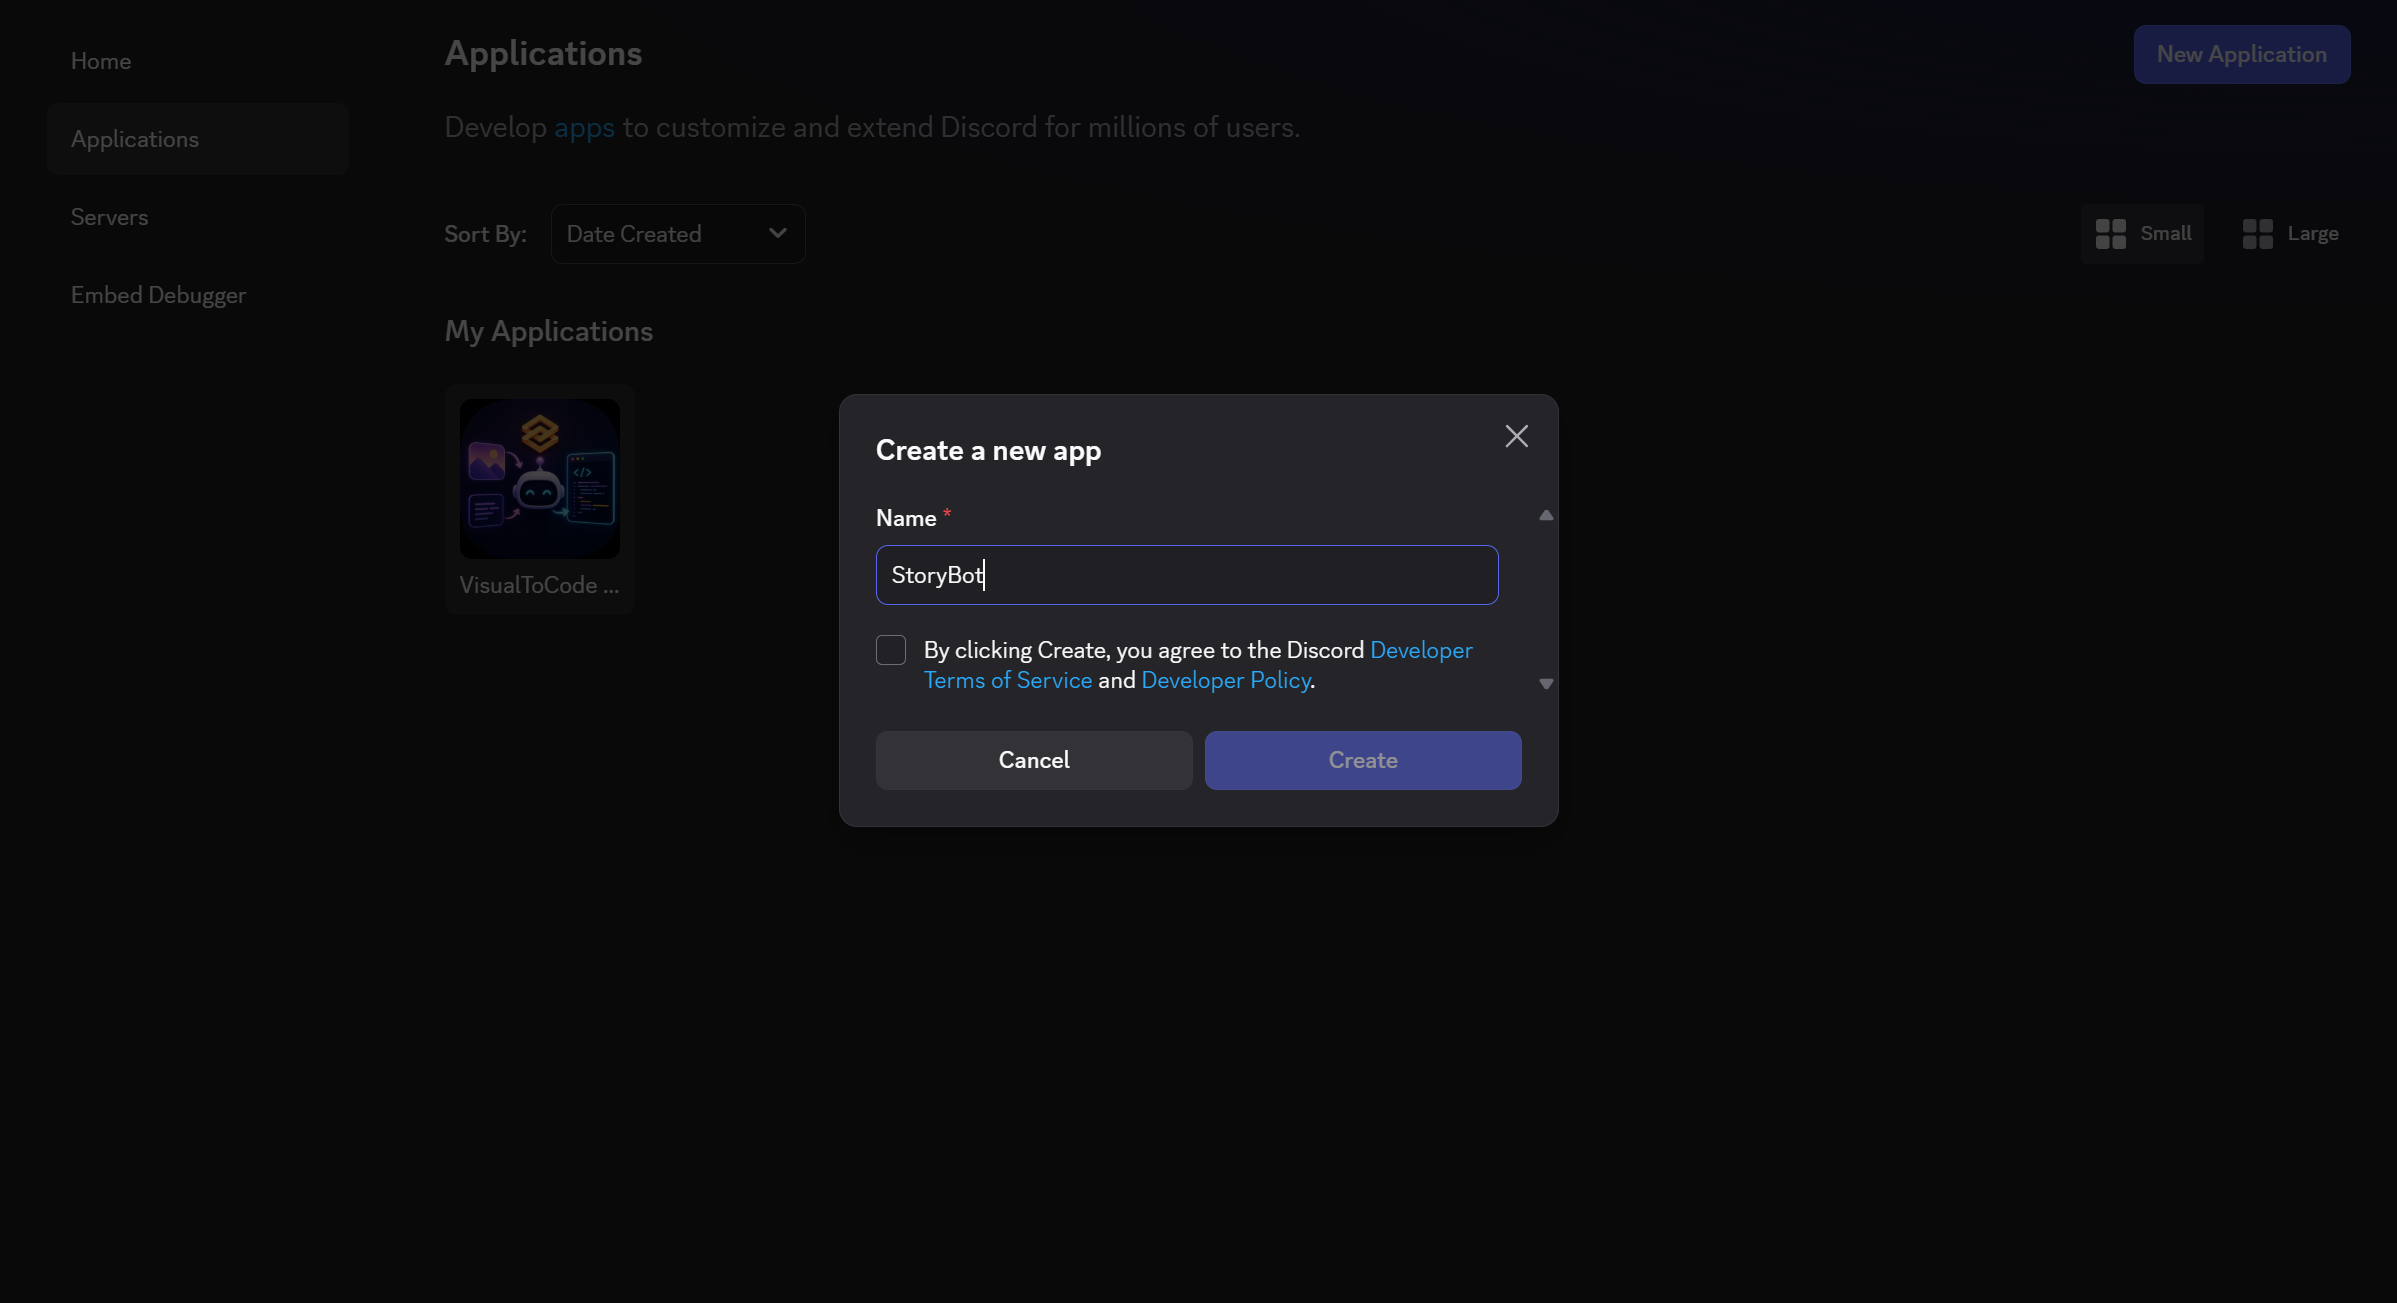Click the dialog scroll up arrow
This screenshot has width=2397, height=1303.
point(1546,516)
